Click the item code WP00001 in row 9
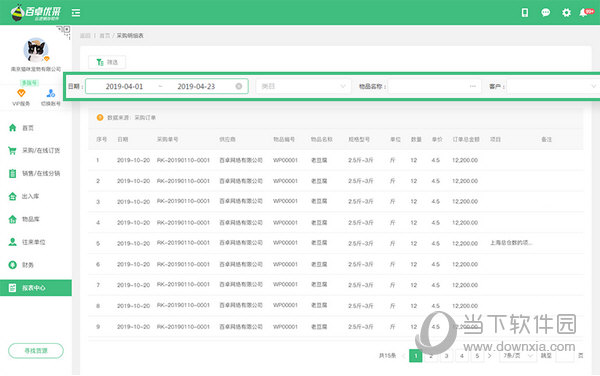 (285, 327)
